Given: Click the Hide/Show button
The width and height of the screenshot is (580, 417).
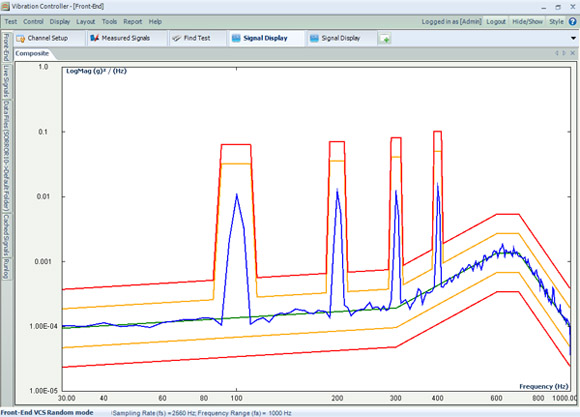Looking at the screenshot, I should click(x=527, y=21).
